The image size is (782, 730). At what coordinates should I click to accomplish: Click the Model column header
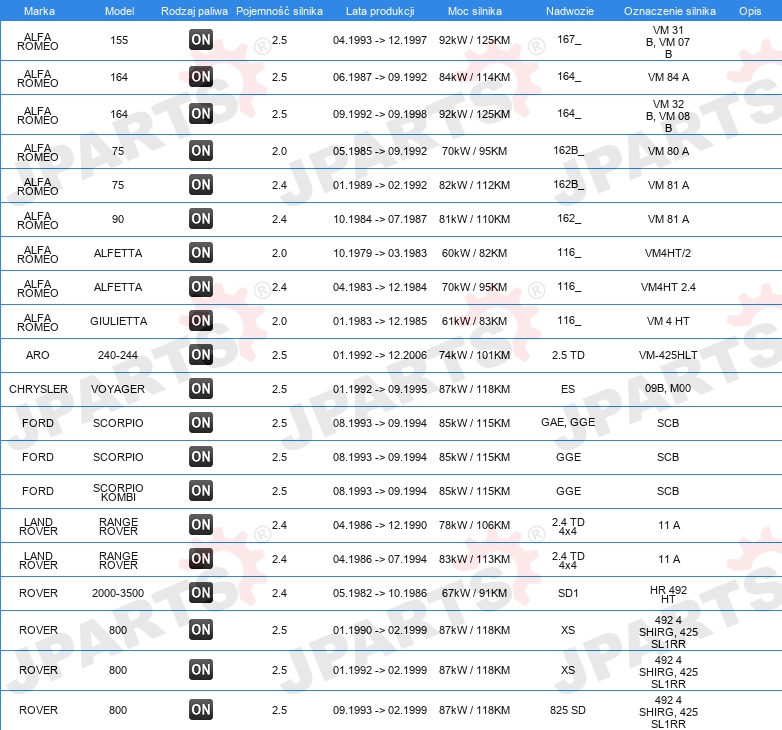coord(119,11)
